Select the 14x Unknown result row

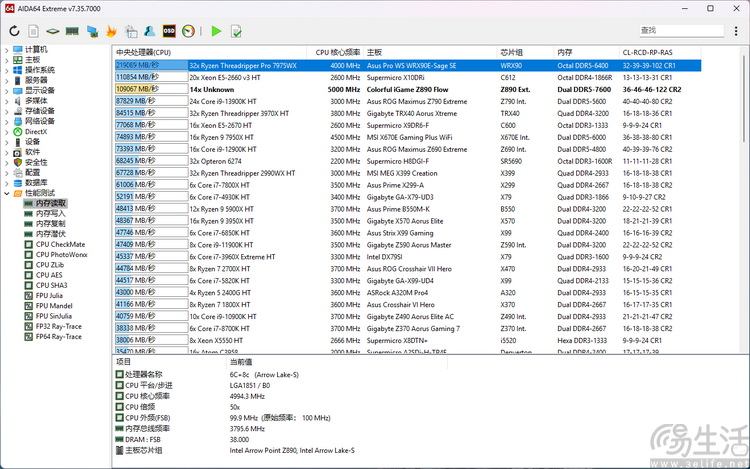(408, 89)
